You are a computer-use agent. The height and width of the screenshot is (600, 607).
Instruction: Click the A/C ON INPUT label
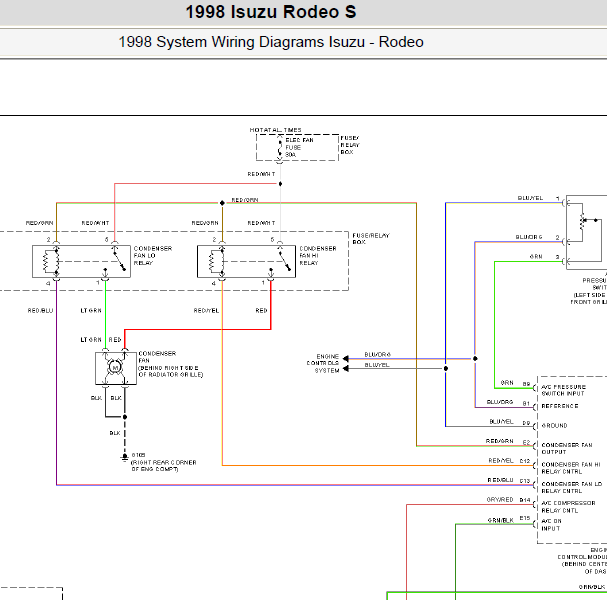pyautogui.click(x=551, y=525)
